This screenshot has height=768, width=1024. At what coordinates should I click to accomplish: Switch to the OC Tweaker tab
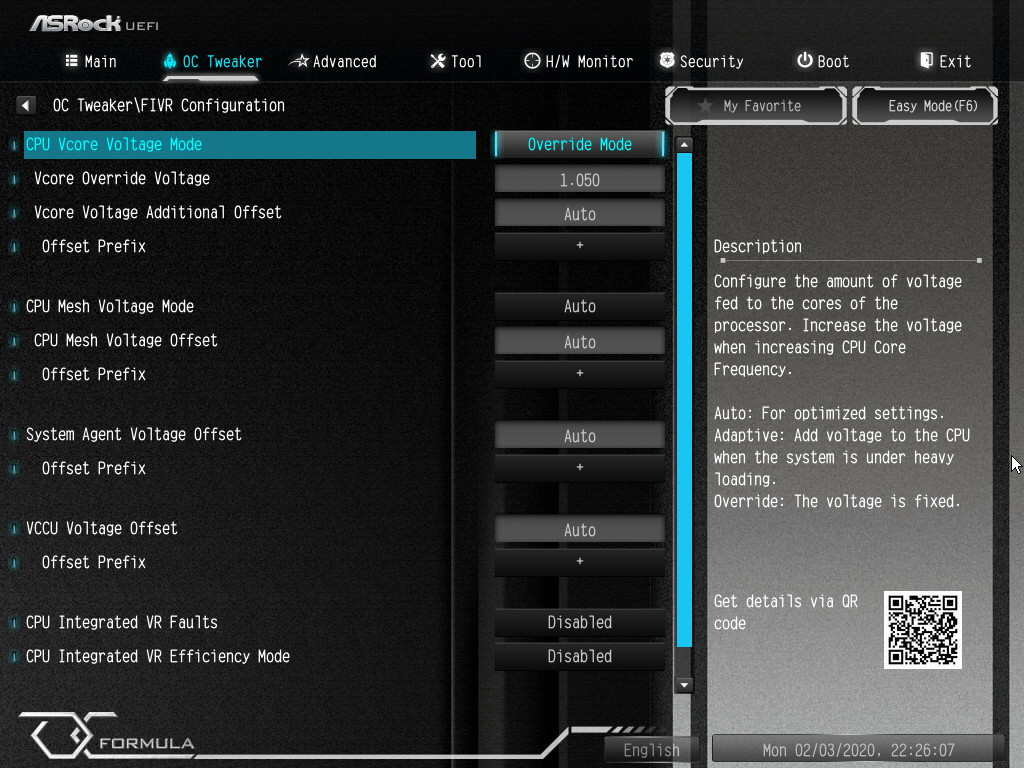[213, 61]
